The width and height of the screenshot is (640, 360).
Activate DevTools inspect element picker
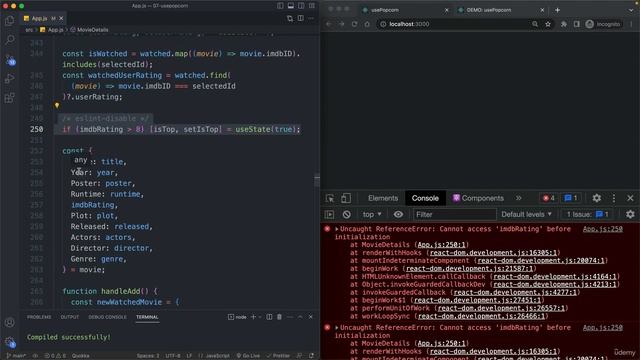pyautogui.click(x=330, y=198)
